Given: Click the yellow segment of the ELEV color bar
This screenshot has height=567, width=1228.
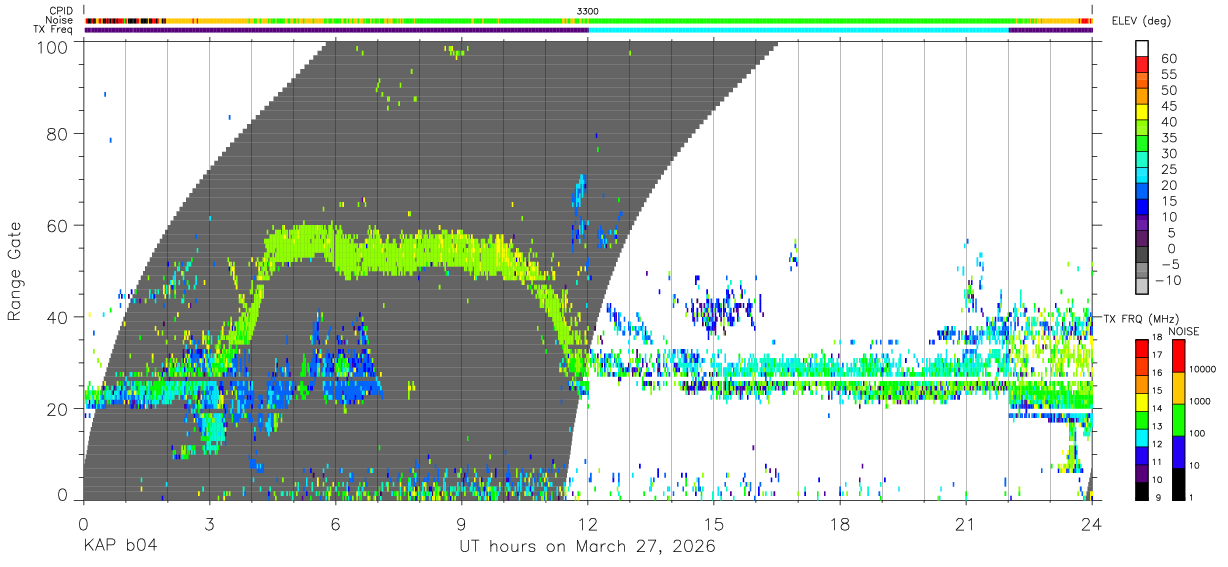Looking at the screenshot, I should (x=1142, y=113).
